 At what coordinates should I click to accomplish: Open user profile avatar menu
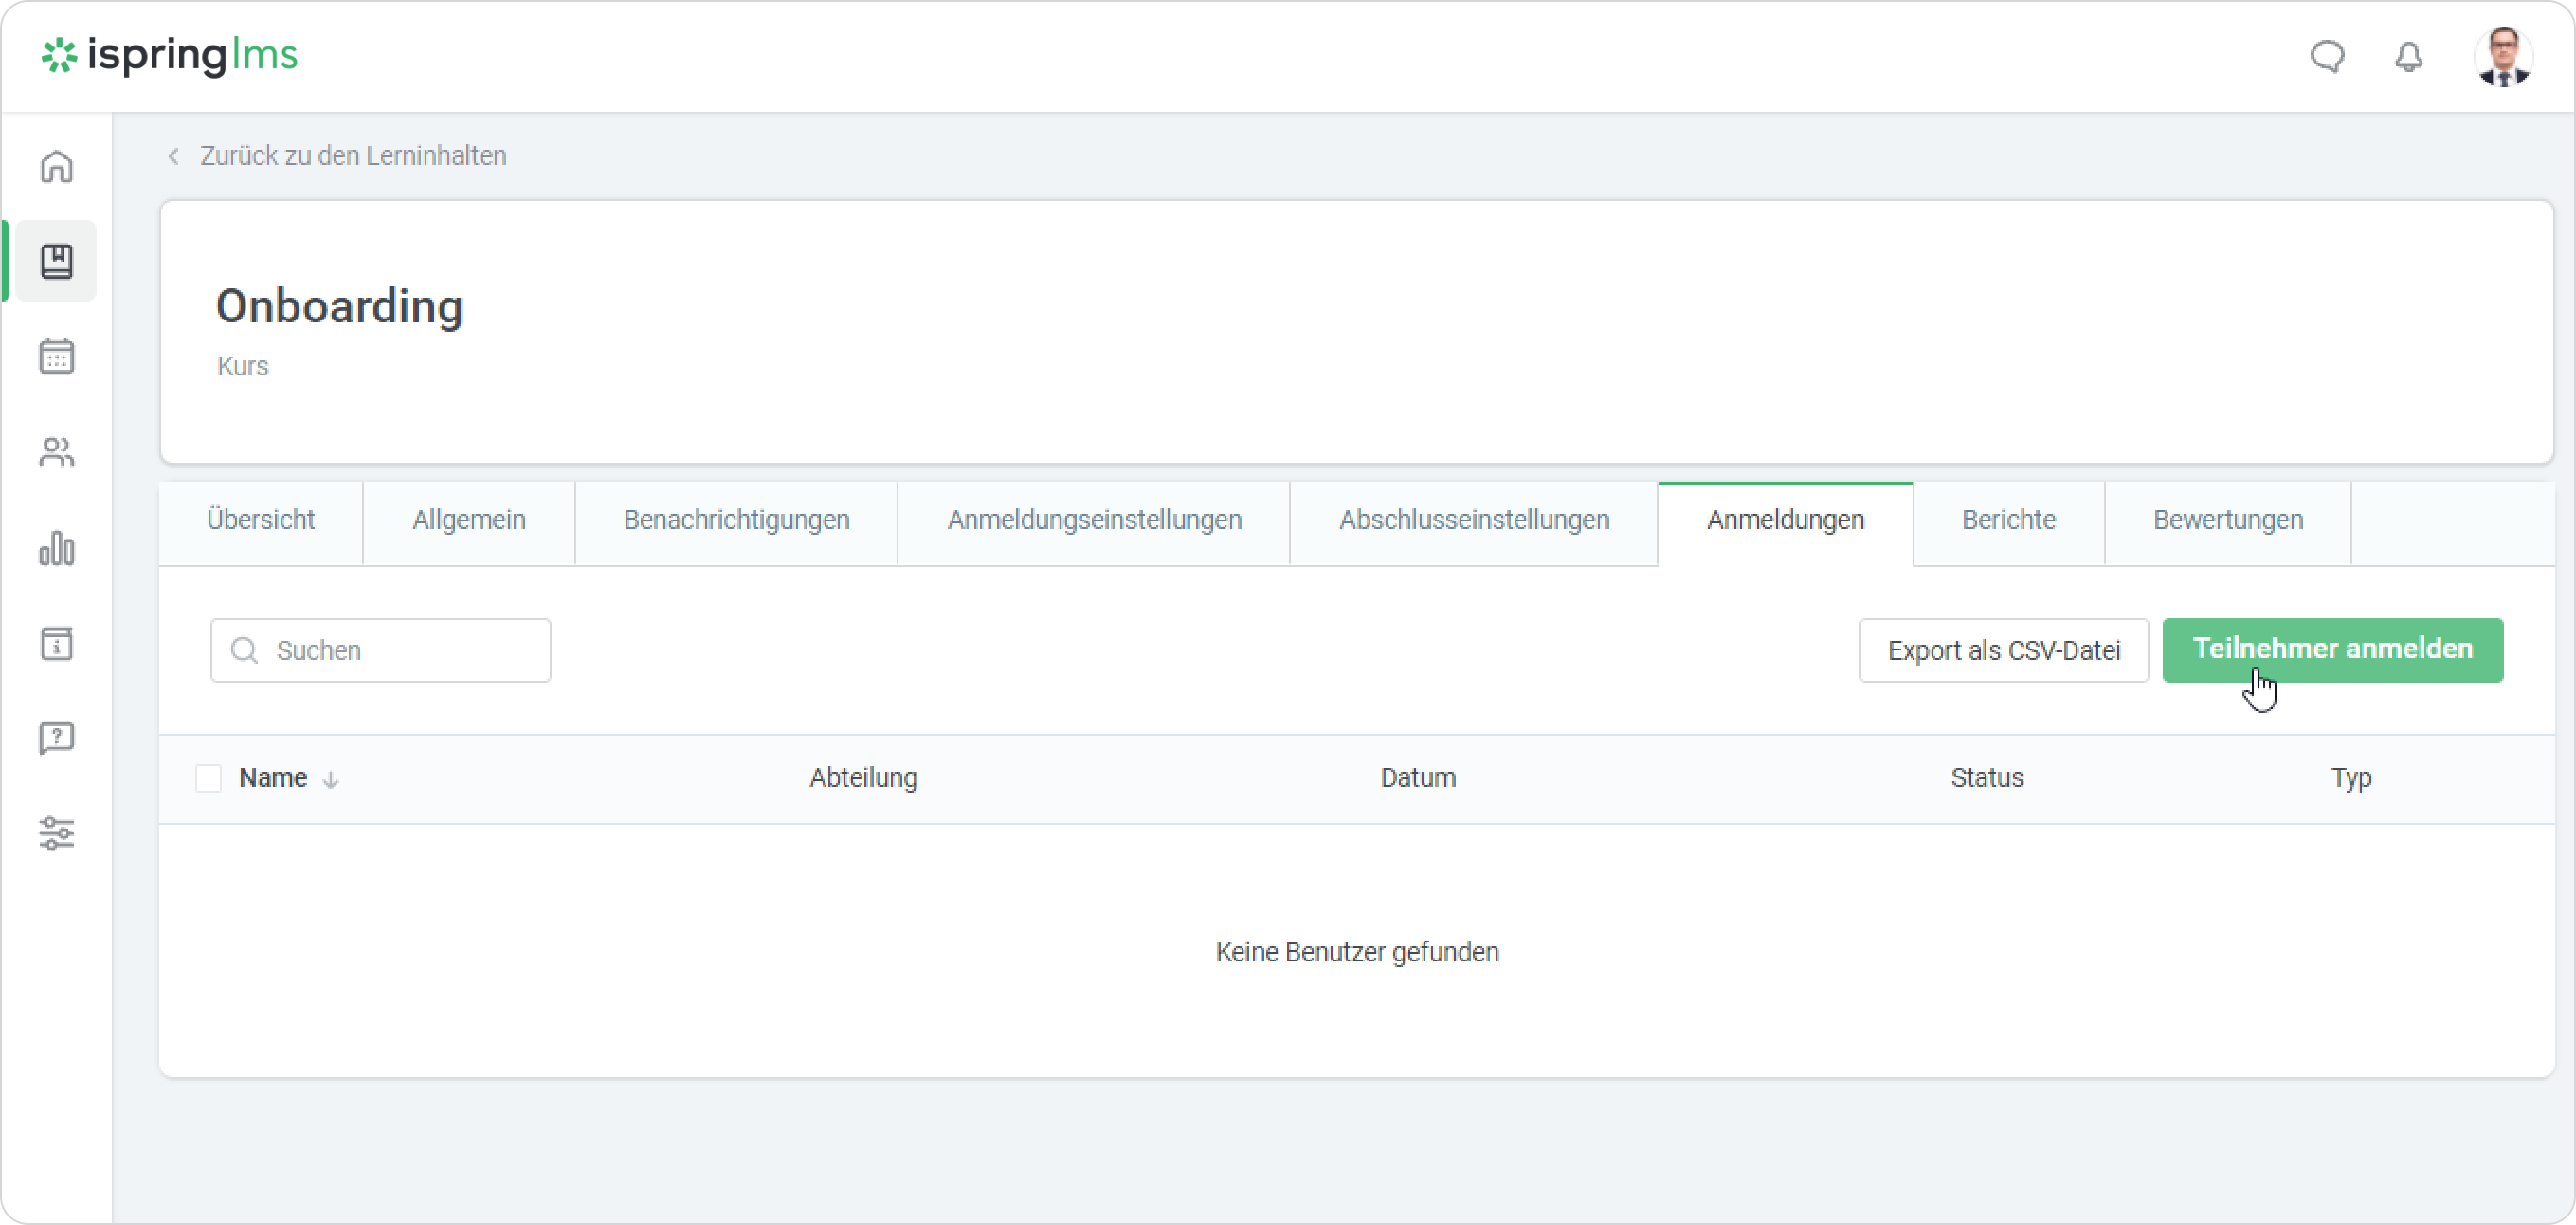point(2502,56)
